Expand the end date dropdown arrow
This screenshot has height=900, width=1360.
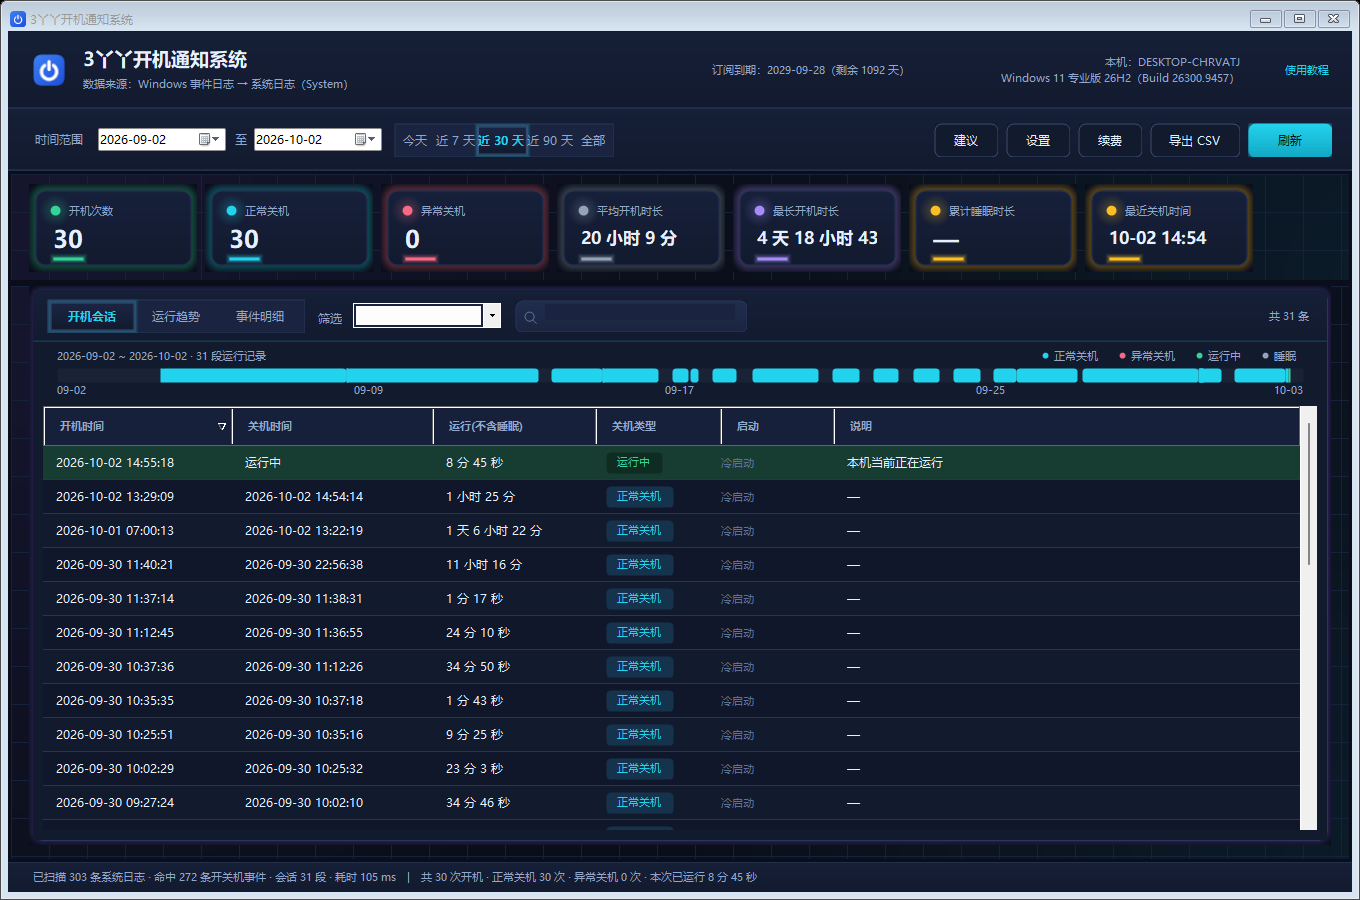pyautogui.click(x=373, y=139)
